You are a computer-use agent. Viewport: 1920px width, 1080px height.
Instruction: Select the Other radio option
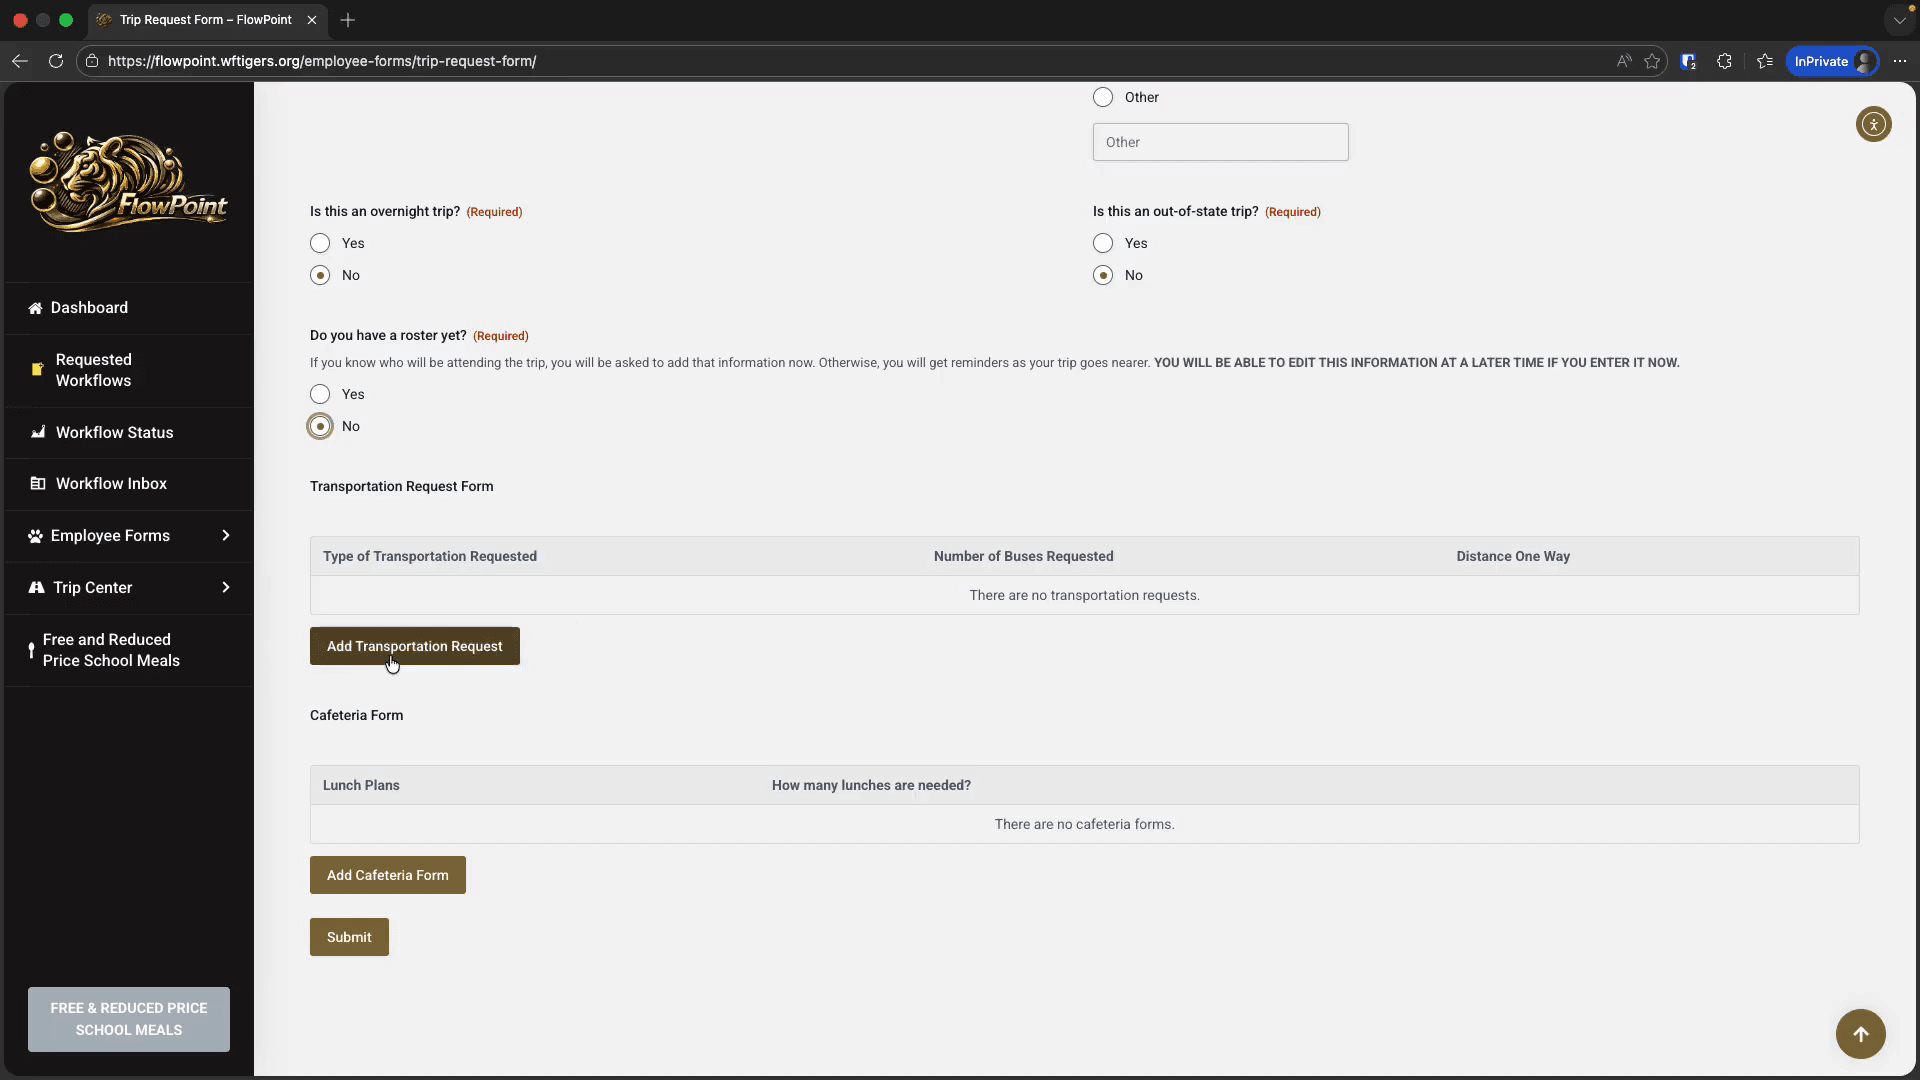pyautogui.click(x=1103, y=97)
